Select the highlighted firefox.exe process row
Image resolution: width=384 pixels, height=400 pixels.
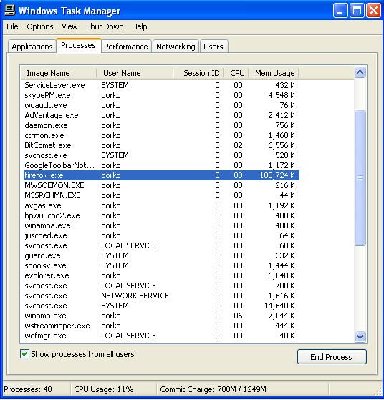pyautogui.click(x=160, y=175)
